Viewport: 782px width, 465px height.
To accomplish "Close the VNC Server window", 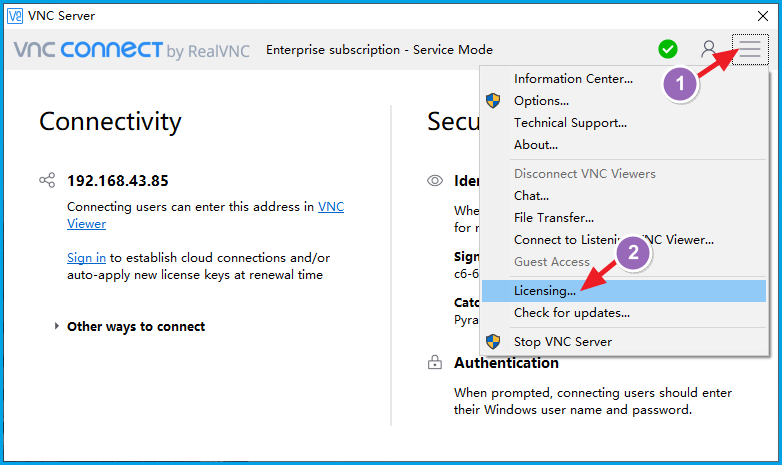I will [x=763, y=16].
